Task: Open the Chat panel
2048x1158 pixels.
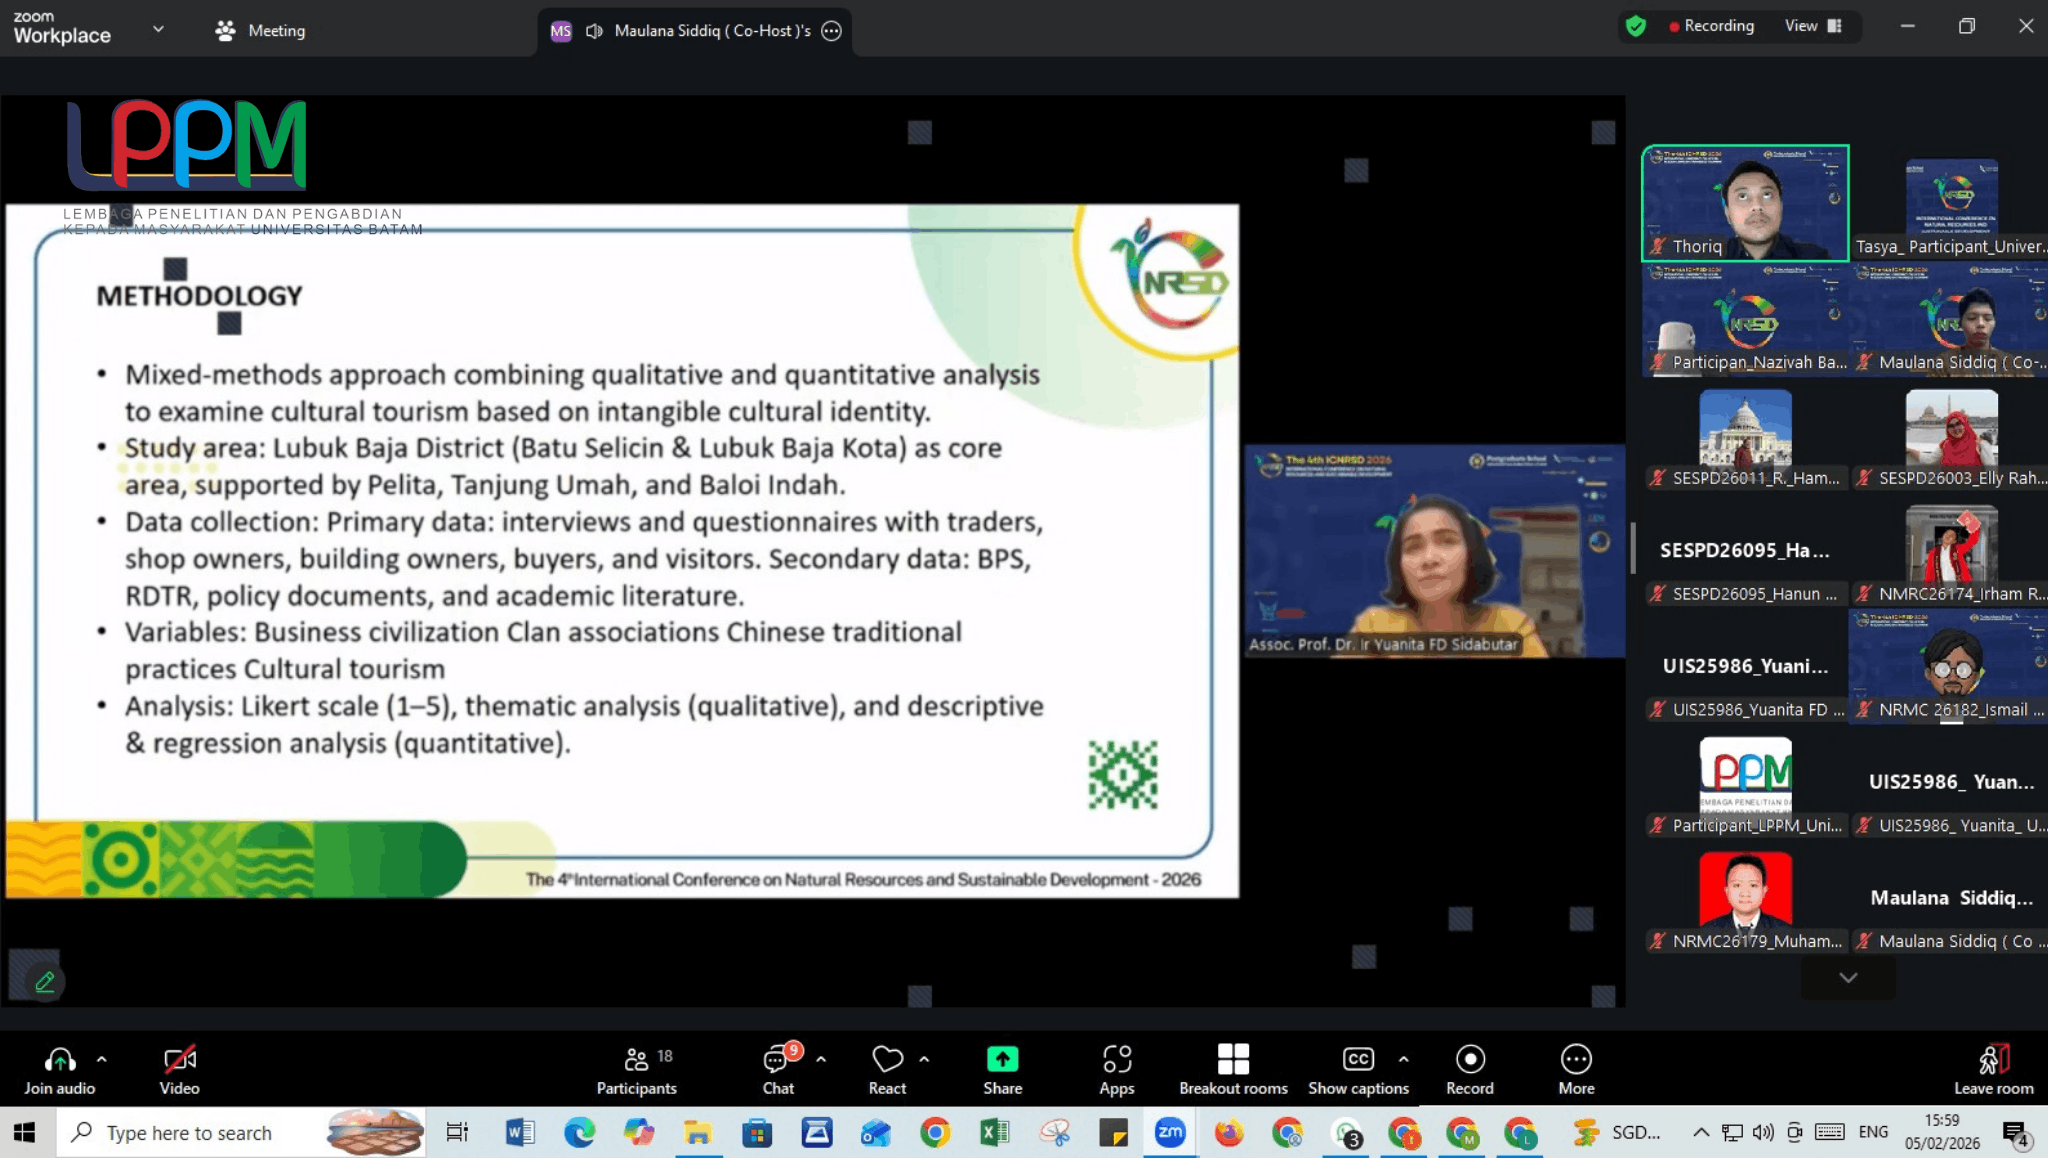Action: coord(778,1070)
